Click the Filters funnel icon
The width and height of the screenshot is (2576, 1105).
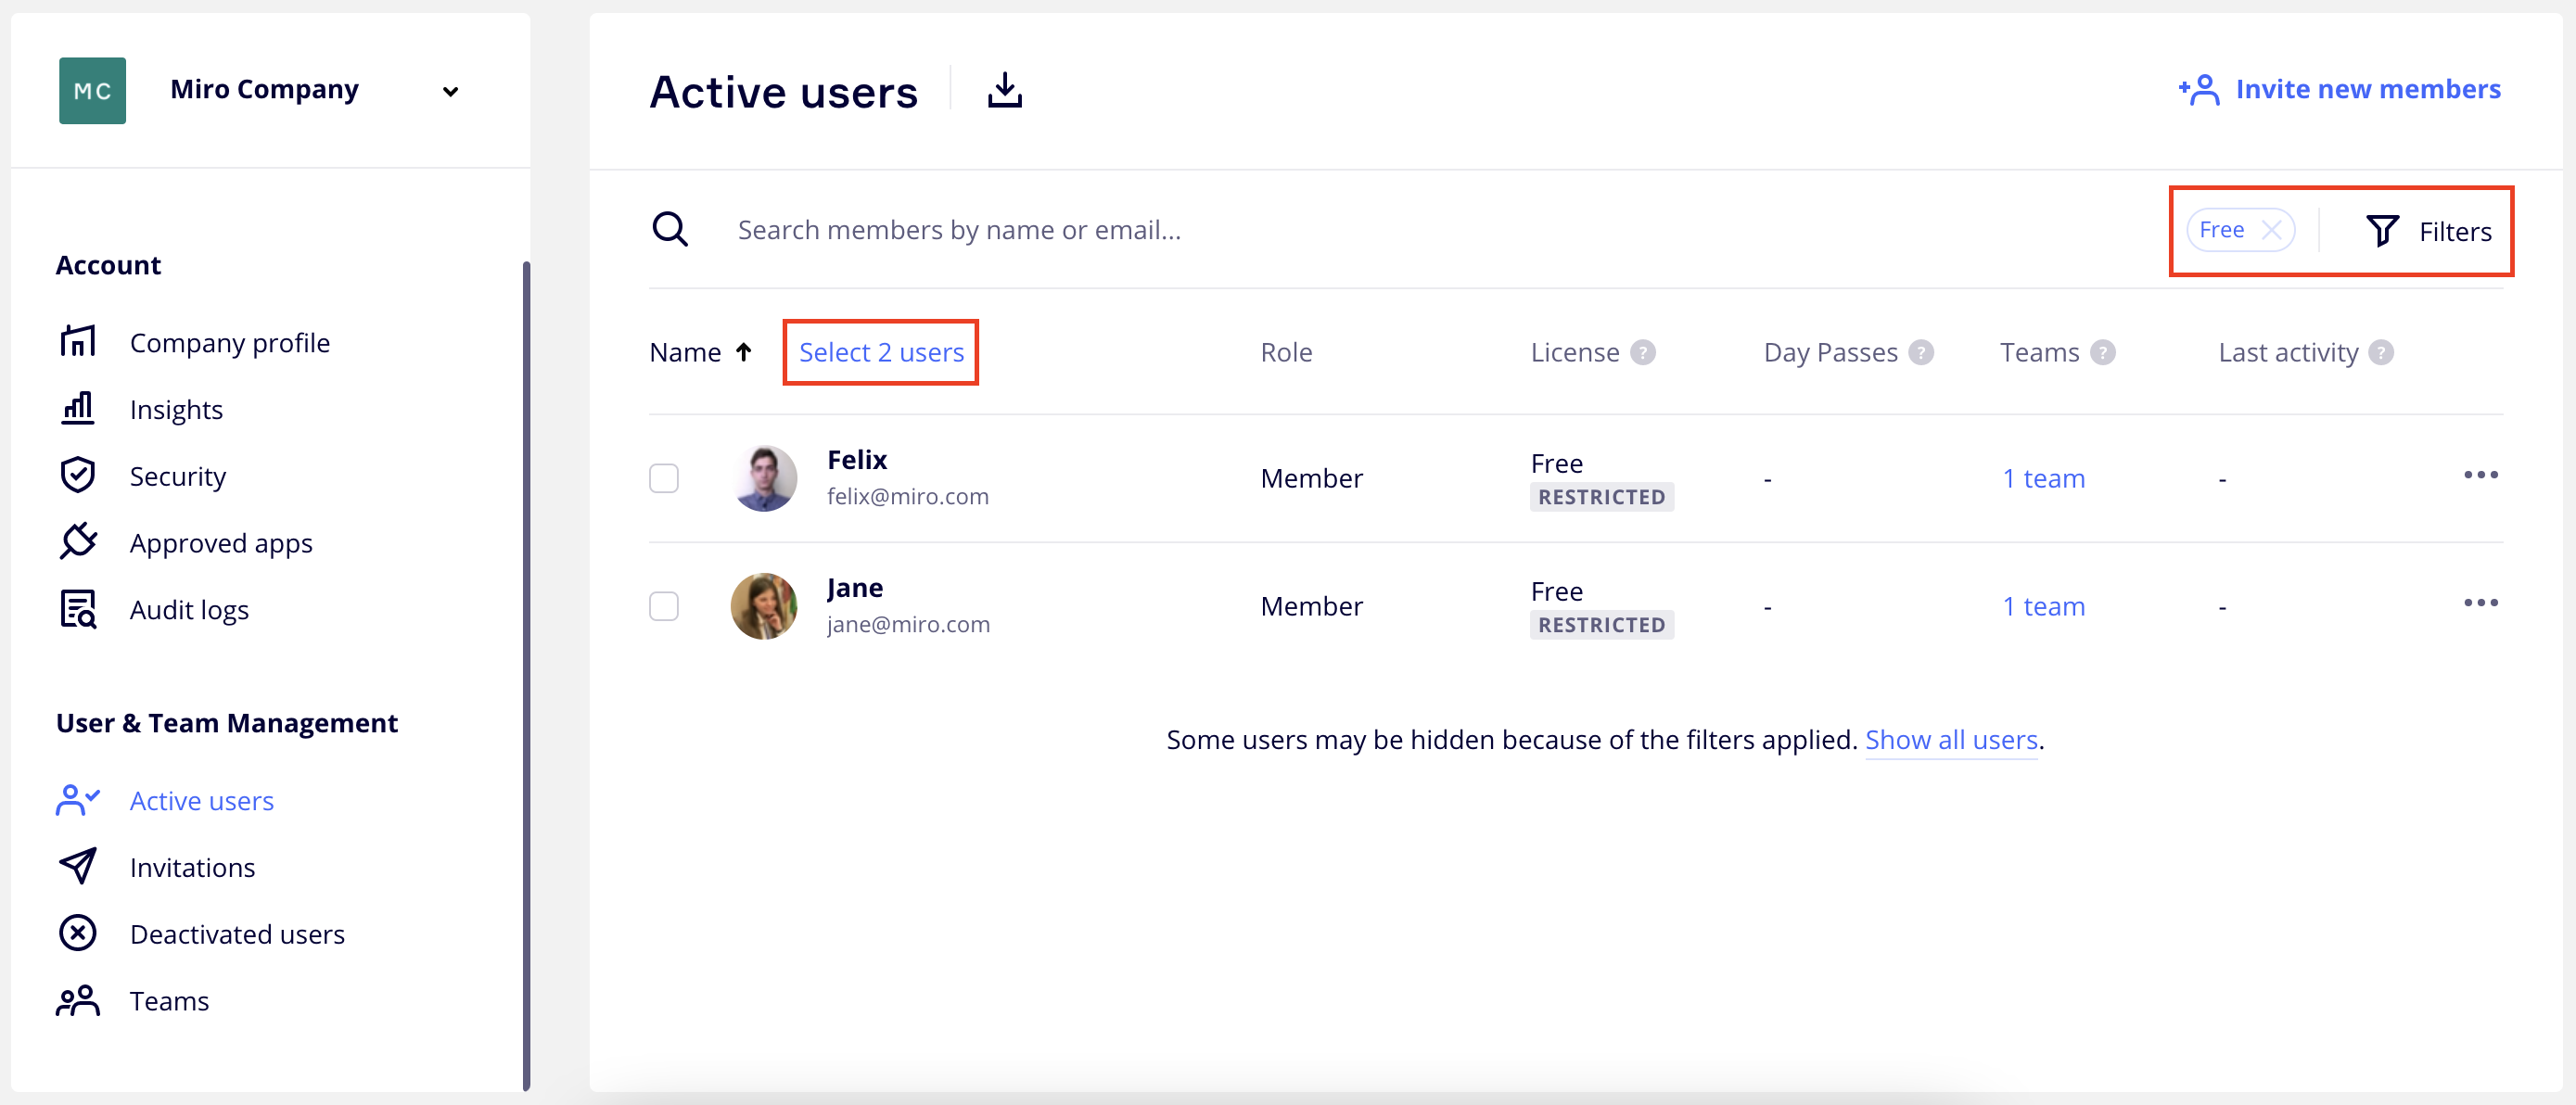click(2383, 230)
